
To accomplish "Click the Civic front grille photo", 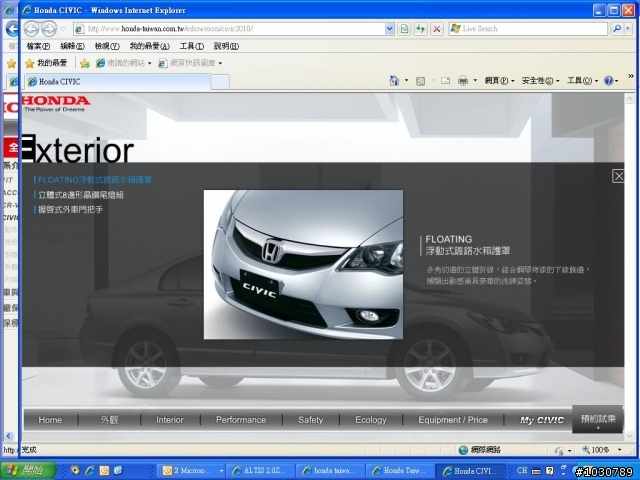I will (303, 264).
